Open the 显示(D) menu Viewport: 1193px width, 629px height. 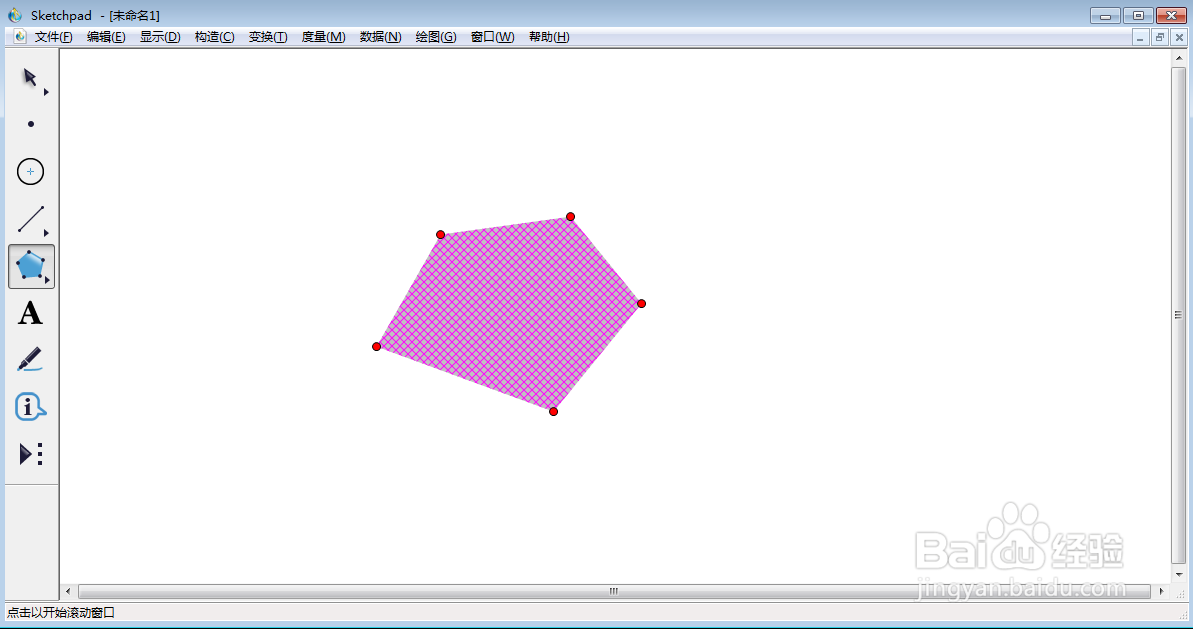[160, 37]
